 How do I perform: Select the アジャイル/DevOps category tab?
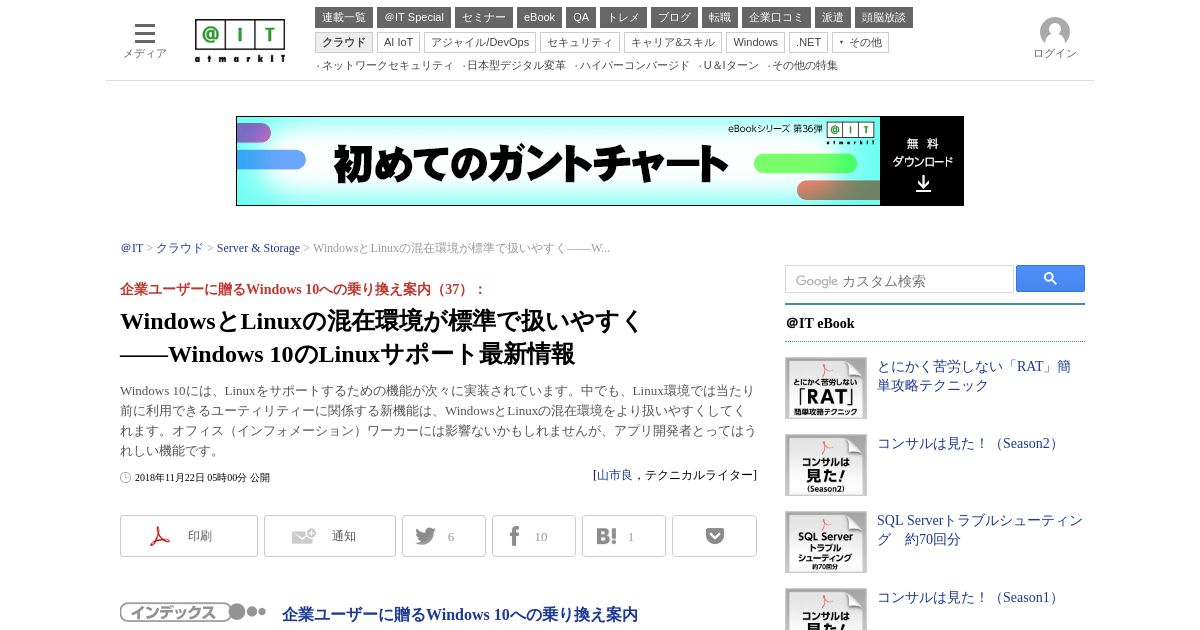point(480,42)
